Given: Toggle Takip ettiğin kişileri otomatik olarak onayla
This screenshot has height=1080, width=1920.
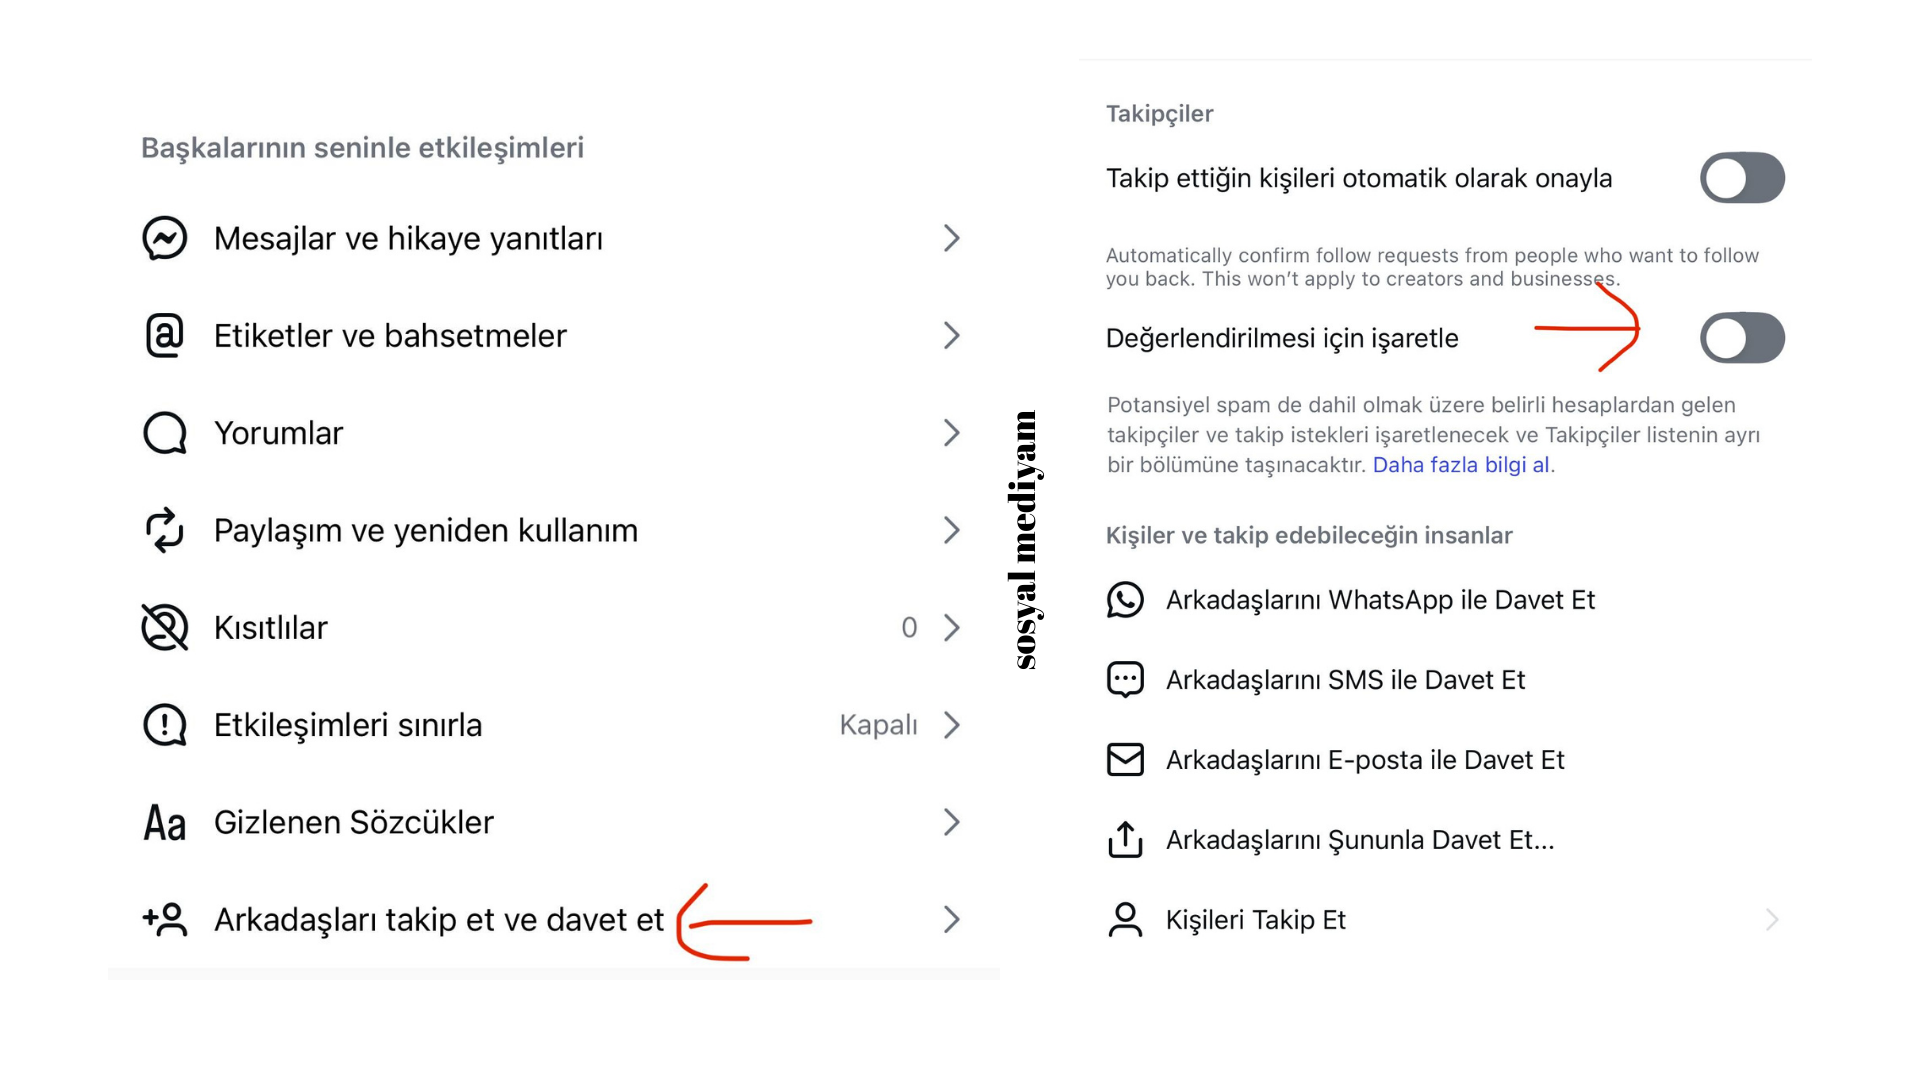Looking at the screenshot, I should click(x=1742, y=178).
